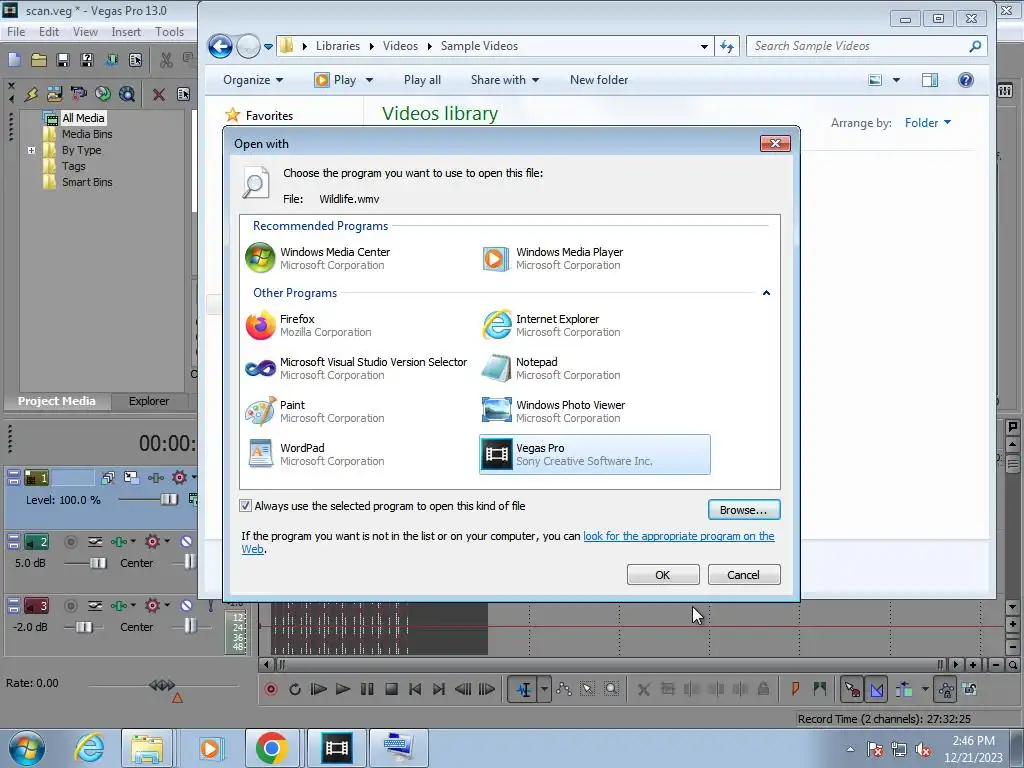Open the Edit menu in Vegas Pro
Image resolution: width=1024 pixels, height=768 pixels.
(x=49, y=31)
